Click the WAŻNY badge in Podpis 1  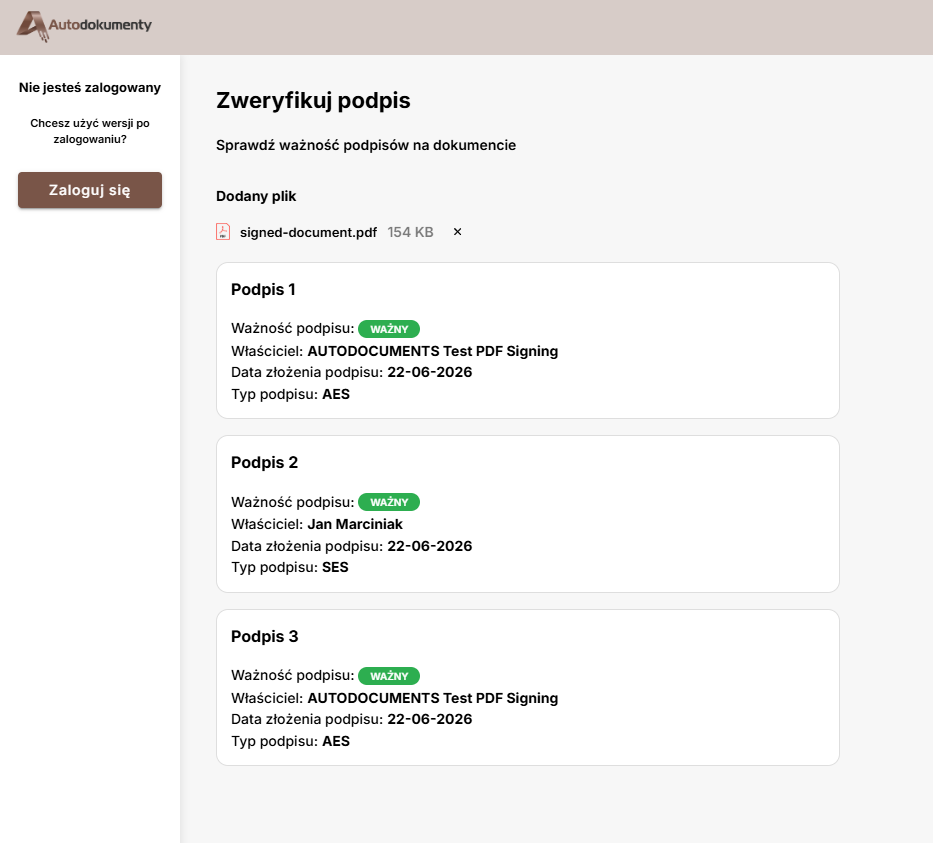[389, 329]
